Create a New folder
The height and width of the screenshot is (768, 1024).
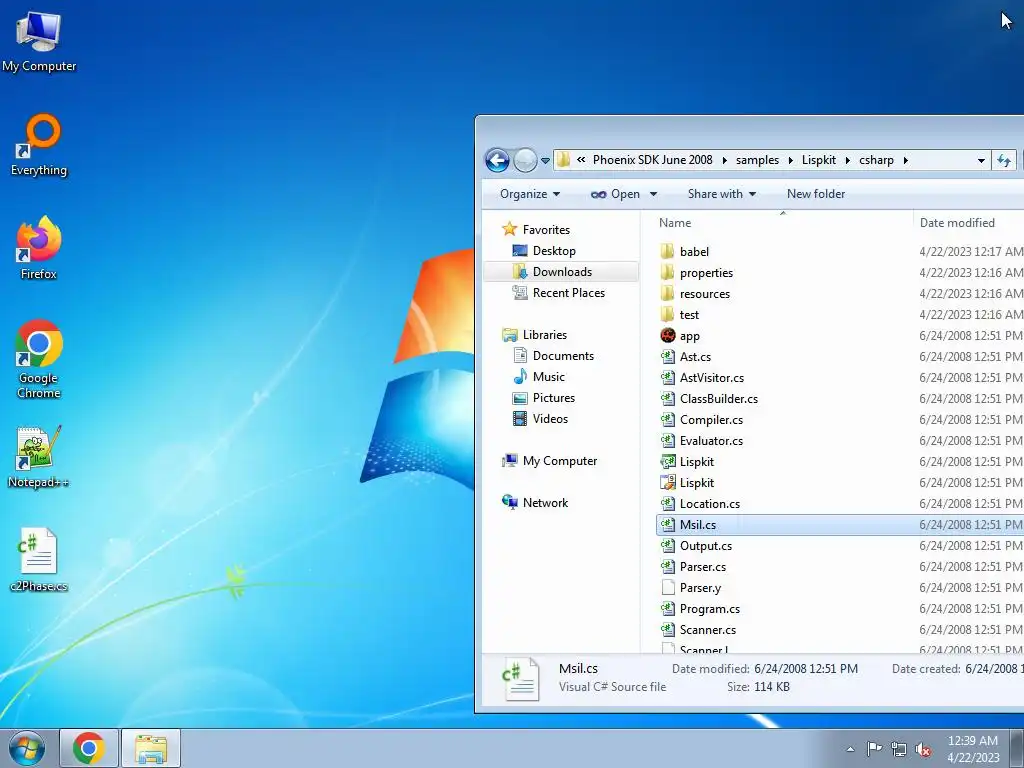click(816, 194)
